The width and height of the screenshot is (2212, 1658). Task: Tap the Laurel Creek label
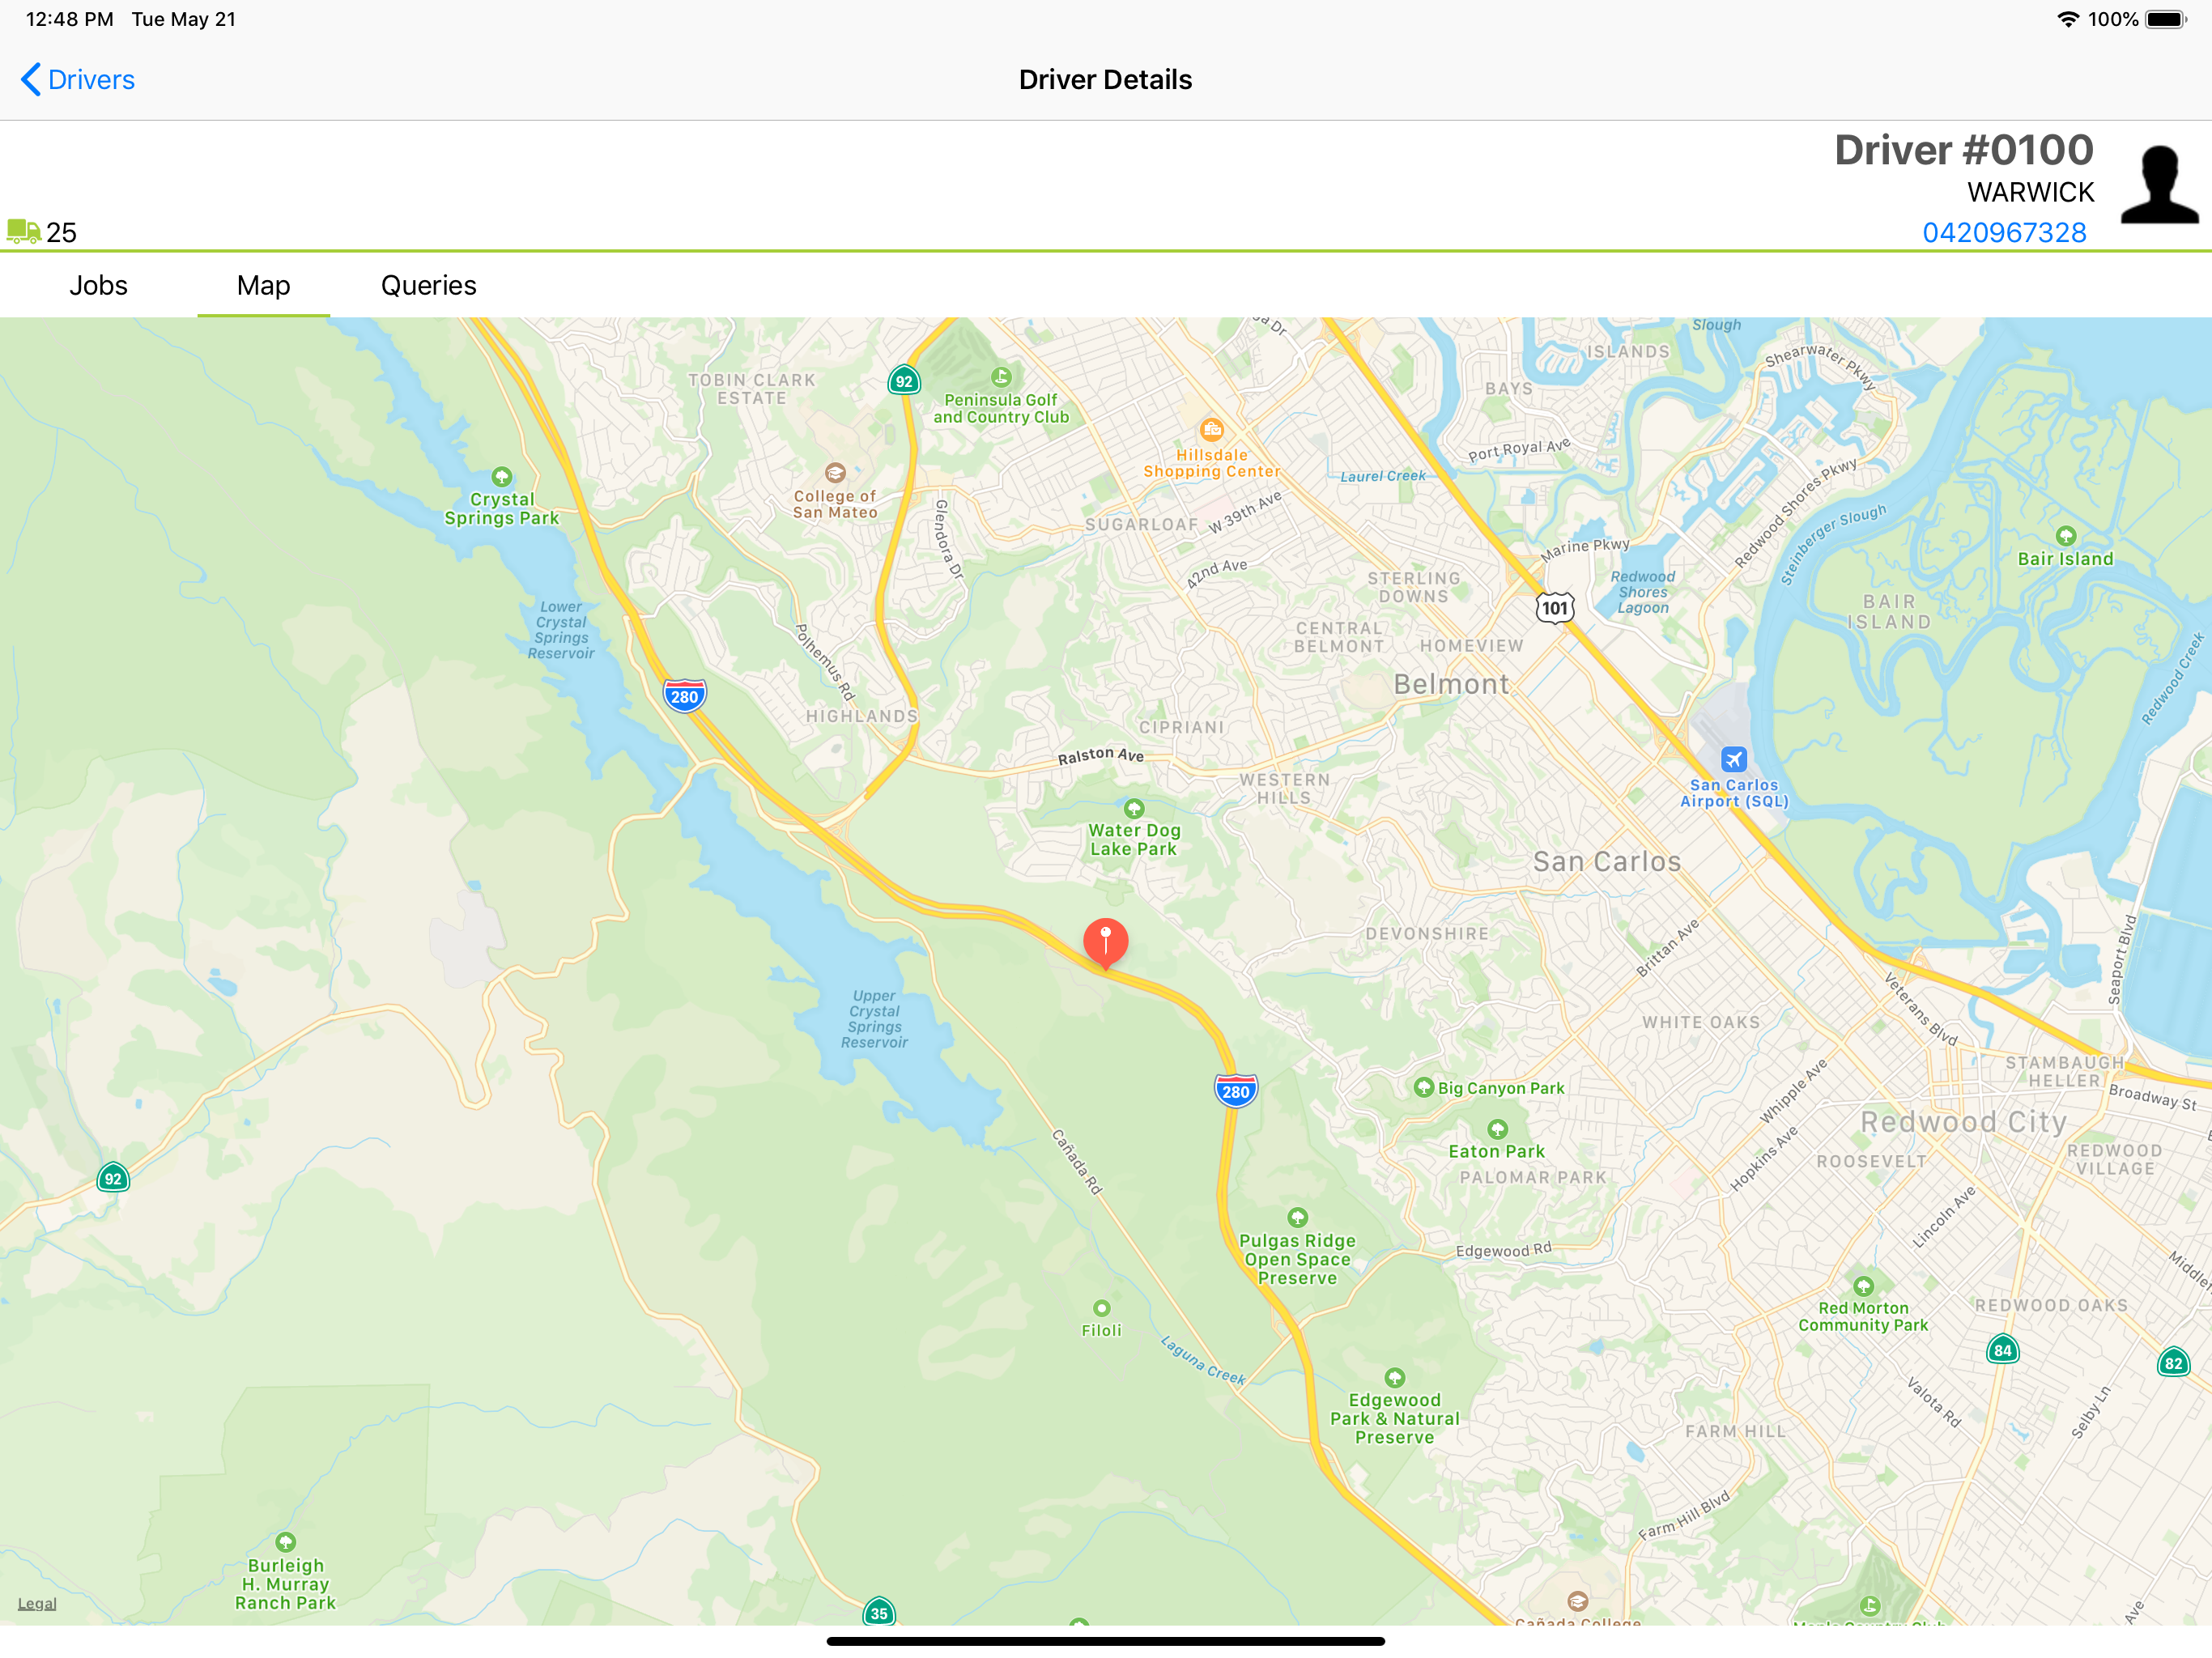[x=1383, y=477]
